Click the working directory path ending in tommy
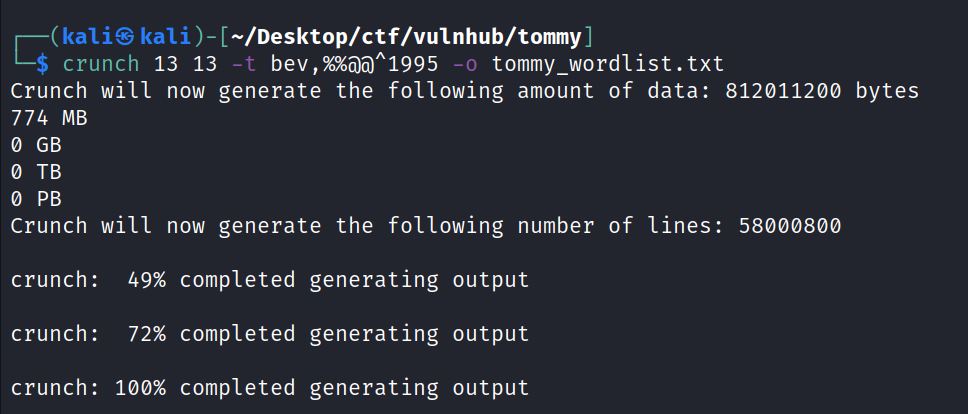 [x=407, y=38]
